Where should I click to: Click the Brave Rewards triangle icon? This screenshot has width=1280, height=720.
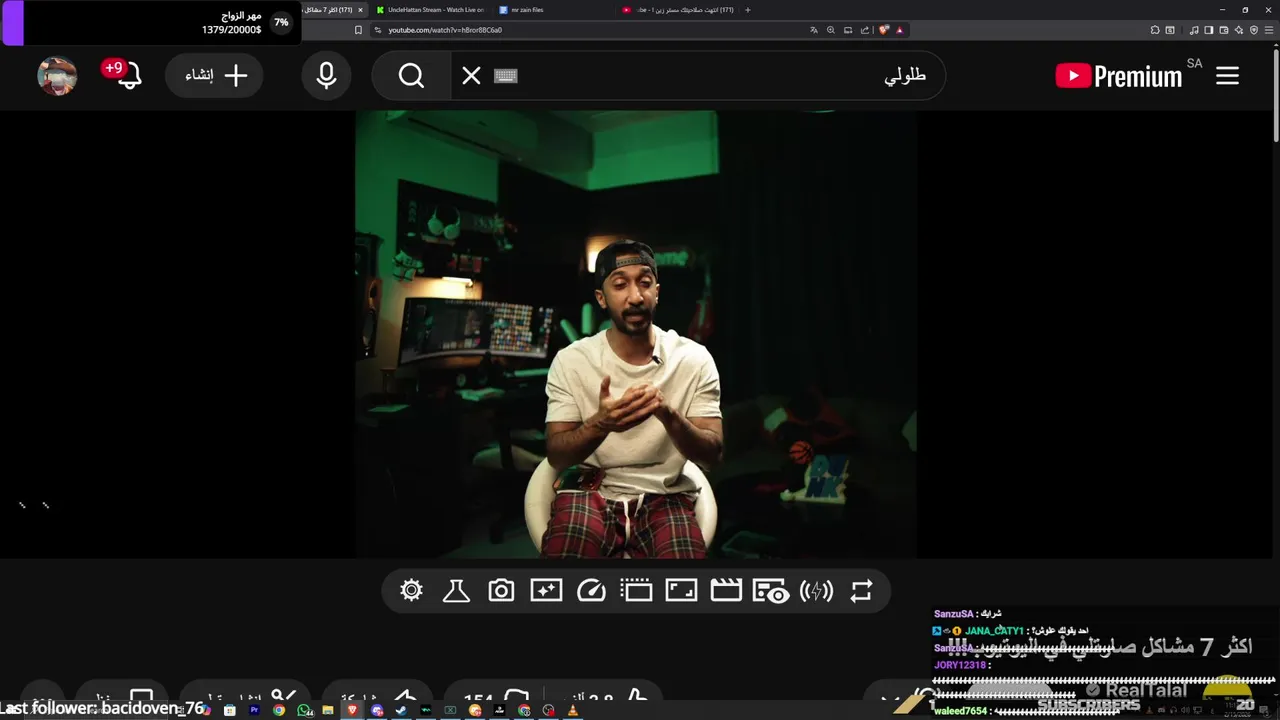pos(899,30)
